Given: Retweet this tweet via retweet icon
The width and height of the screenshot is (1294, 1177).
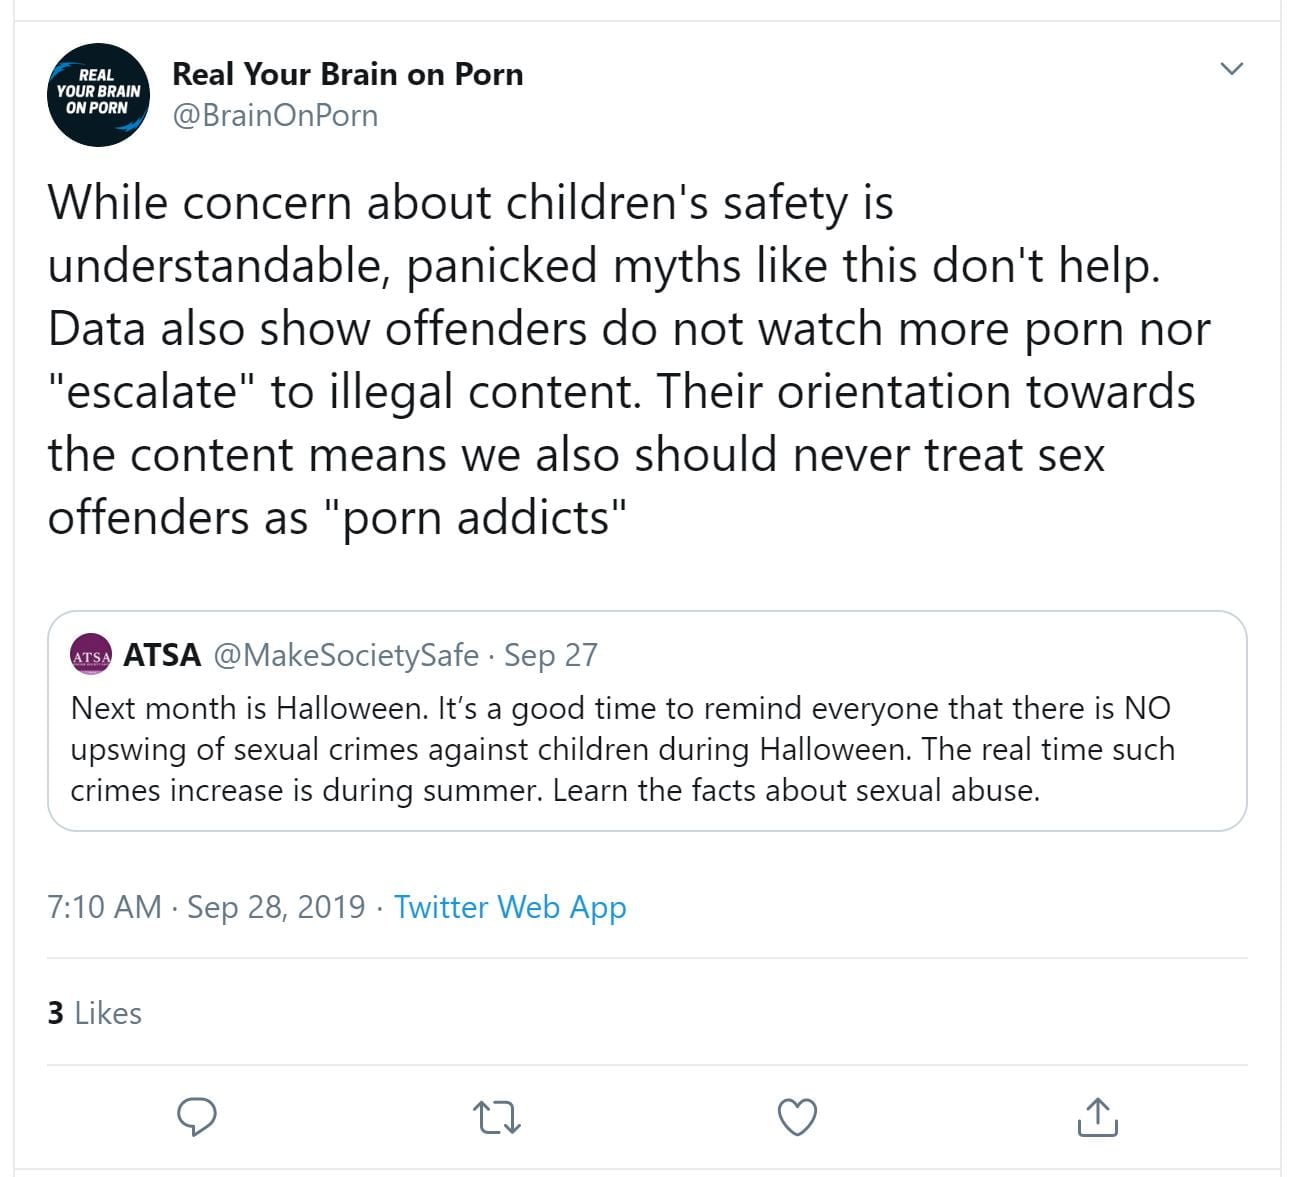Looking at the screenshot, I should 498,1116.
